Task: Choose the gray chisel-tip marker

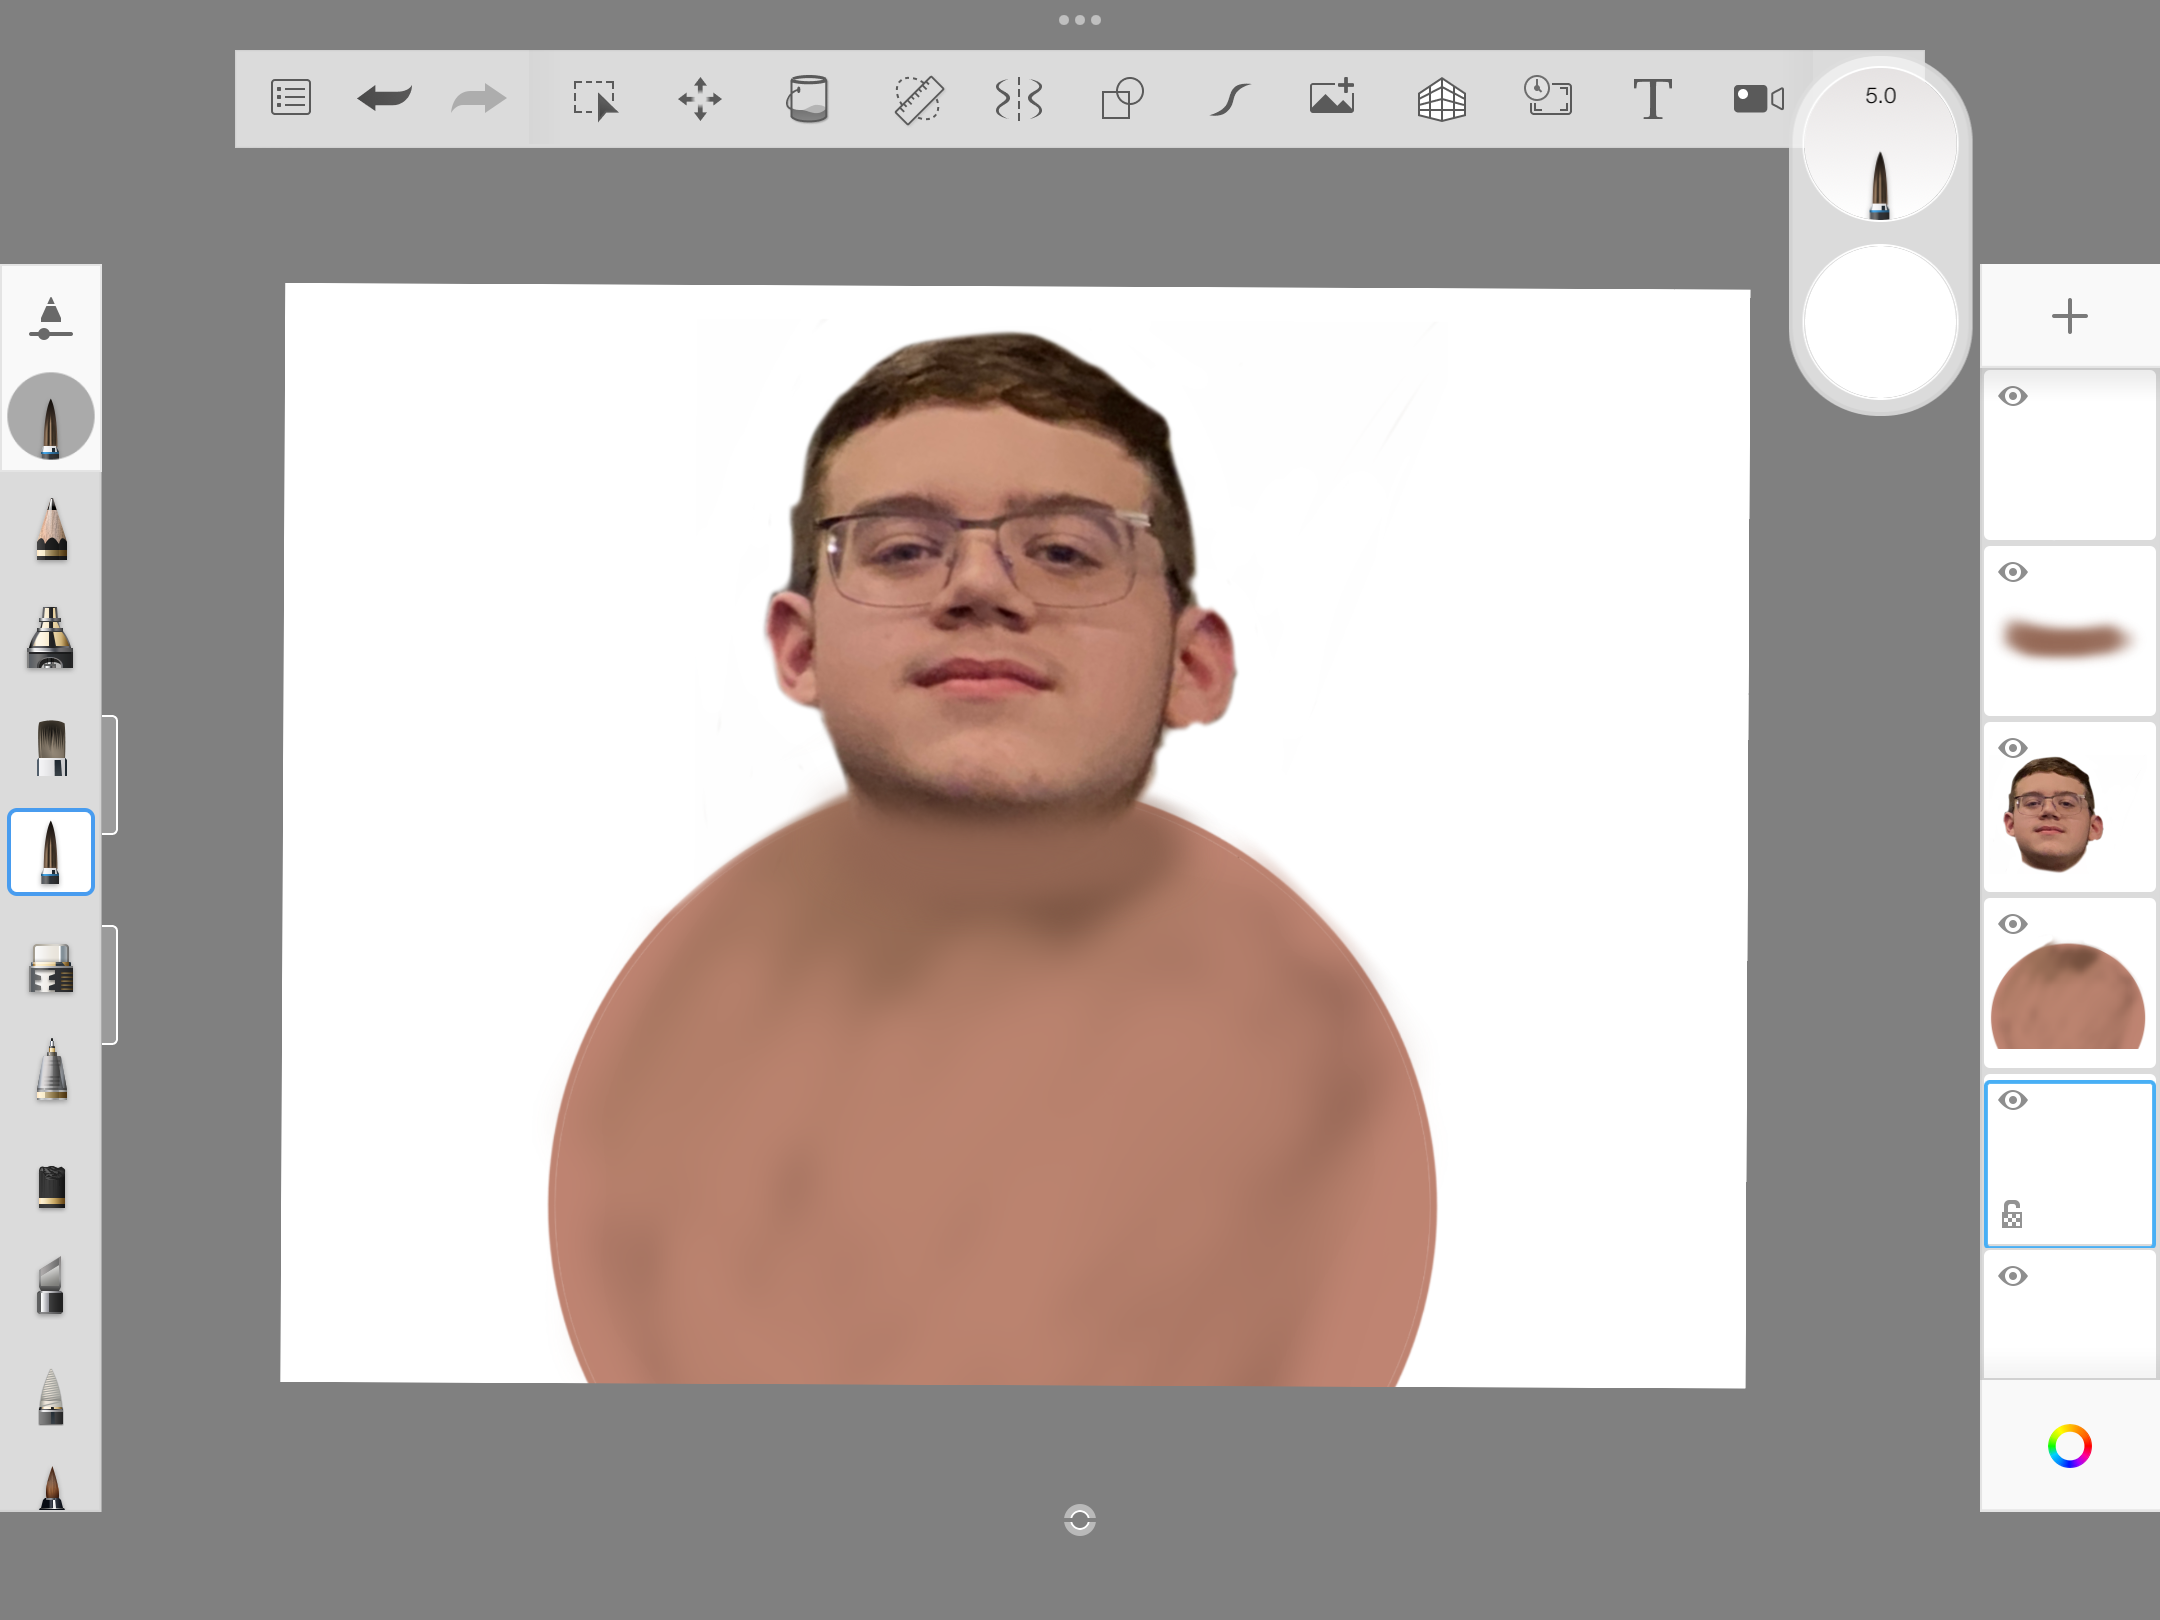Action: 51,1285
